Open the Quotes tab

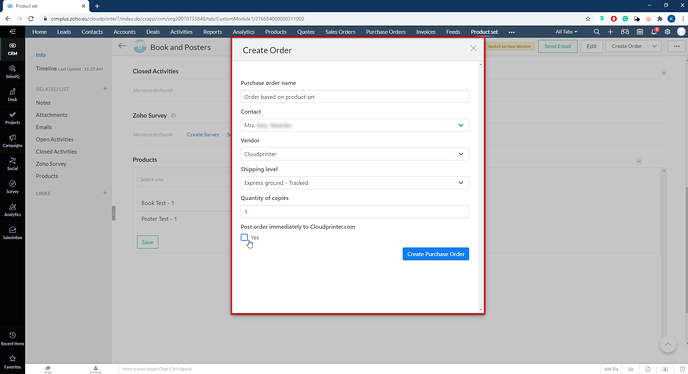point(306,32)
